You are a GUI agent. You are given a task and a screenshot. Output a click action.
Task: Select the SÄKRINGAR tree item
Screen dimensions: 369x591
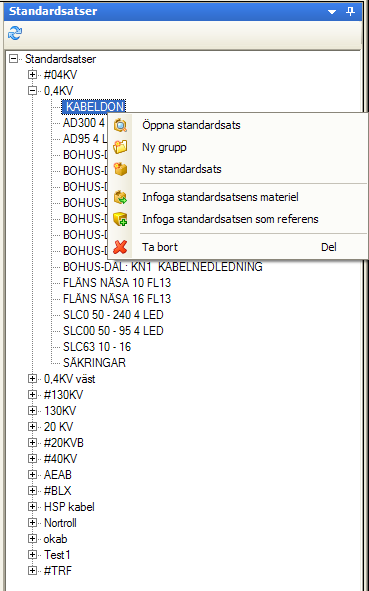94,363
